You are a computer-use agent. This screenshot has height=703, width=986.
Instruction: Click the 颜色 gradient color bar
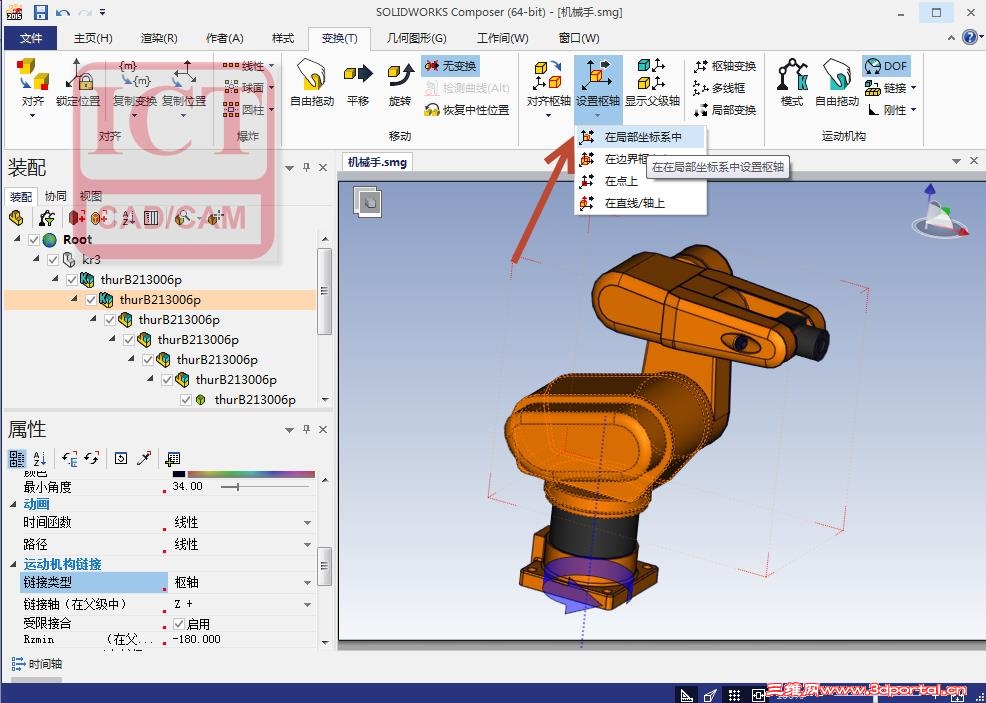click(251, 473)
